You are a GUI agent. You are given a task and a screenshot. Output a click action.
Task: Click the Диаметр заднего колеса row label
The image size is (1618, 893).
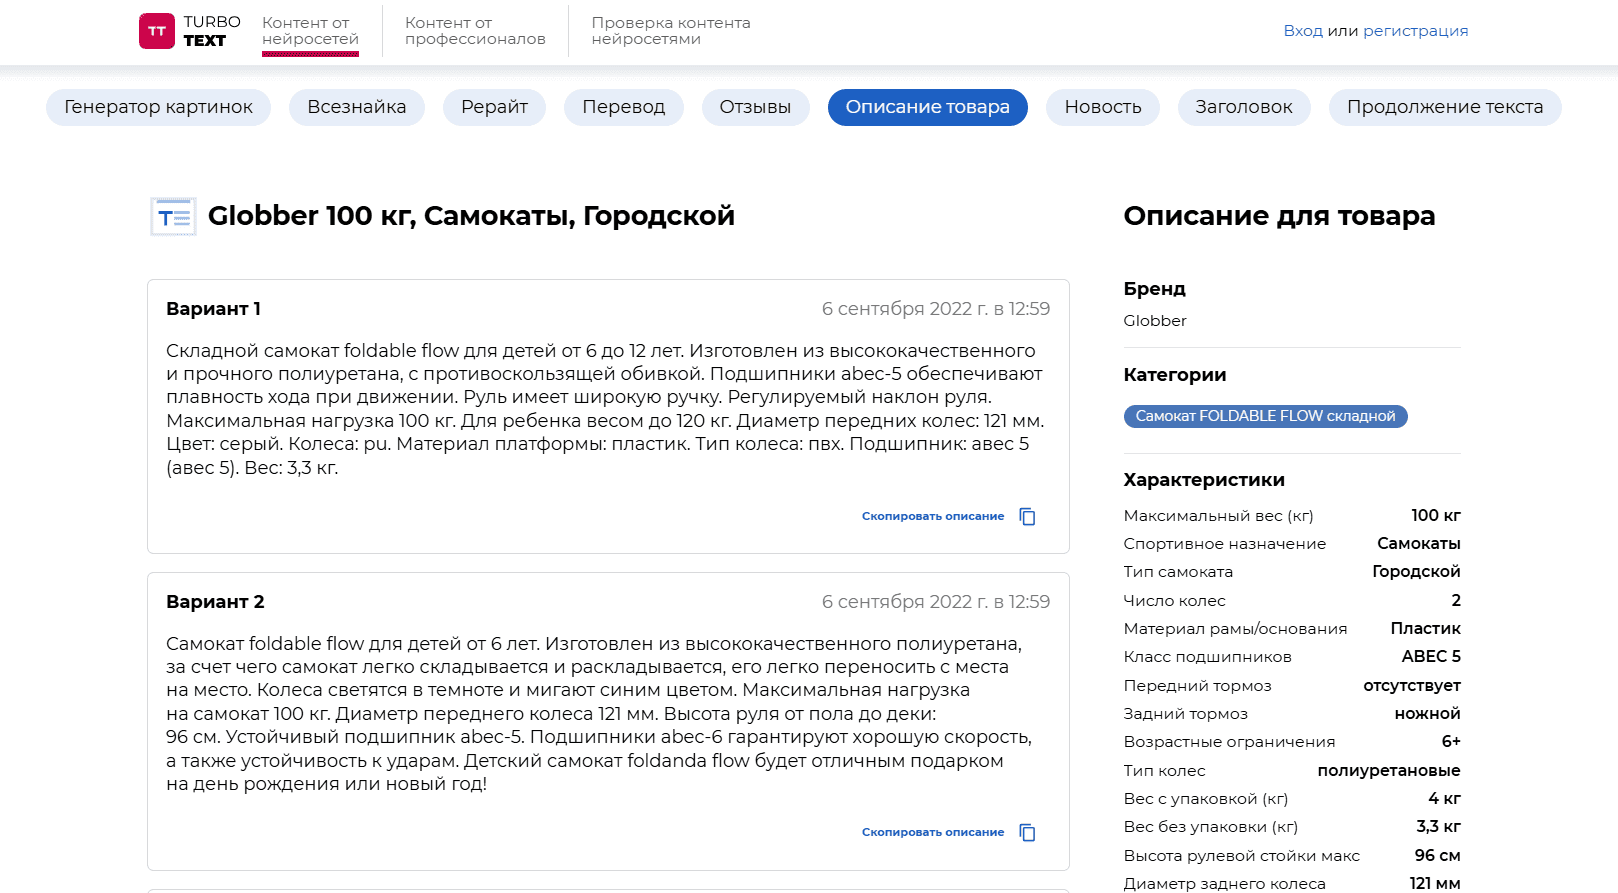pos(1225,884)
